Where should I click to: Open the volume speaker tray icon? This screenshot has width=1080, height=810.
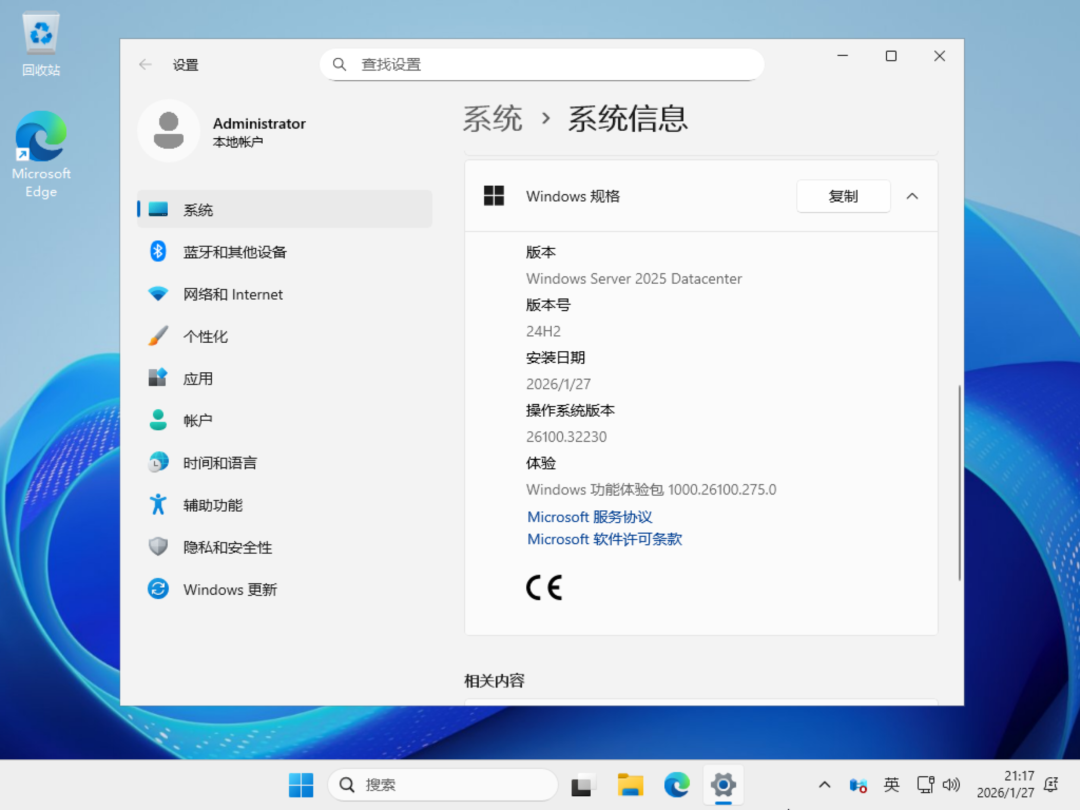tap(951, 785)
